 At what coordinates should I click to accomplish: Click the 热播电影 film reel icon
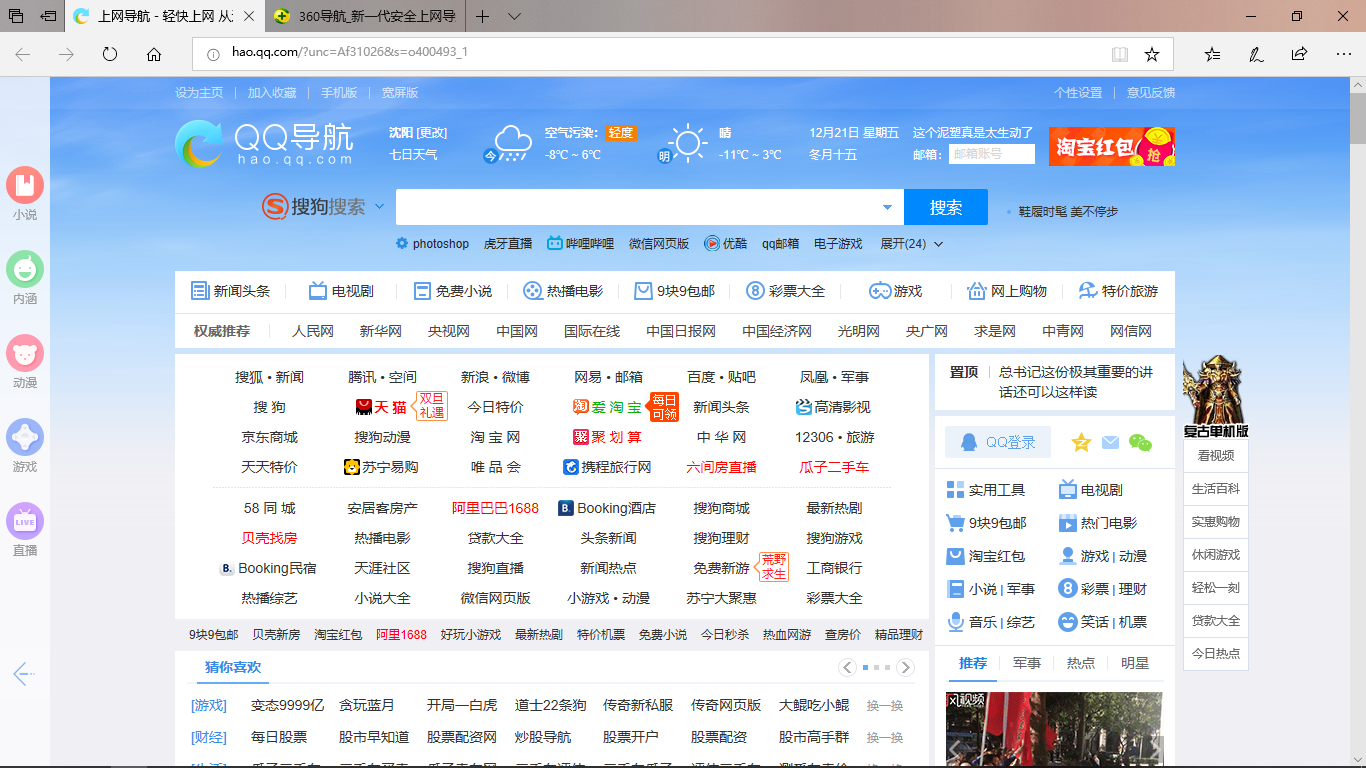533,291
